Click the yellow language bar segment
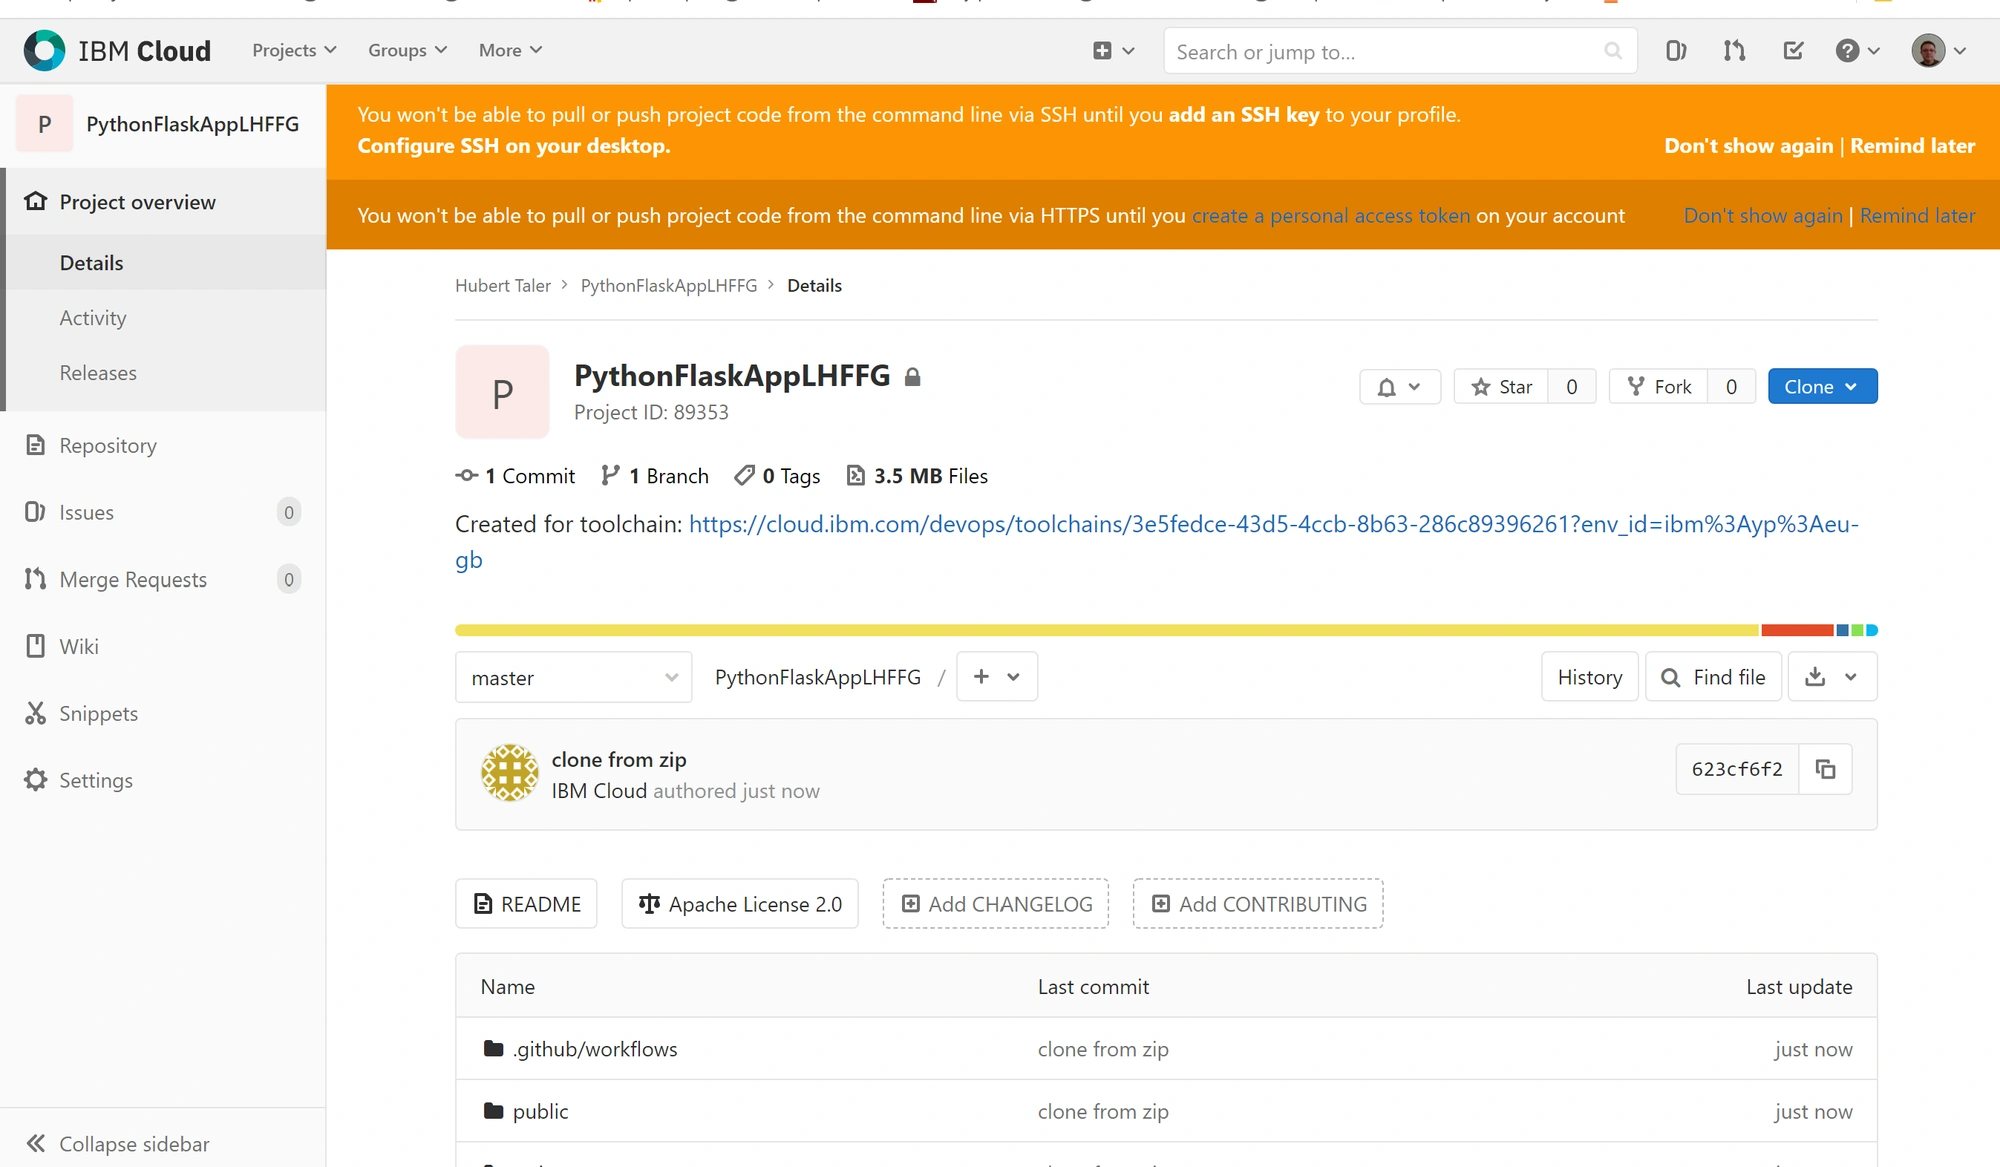Image resolution: width=2000 pixels, height=1167 pixels. pos(1107,631)
